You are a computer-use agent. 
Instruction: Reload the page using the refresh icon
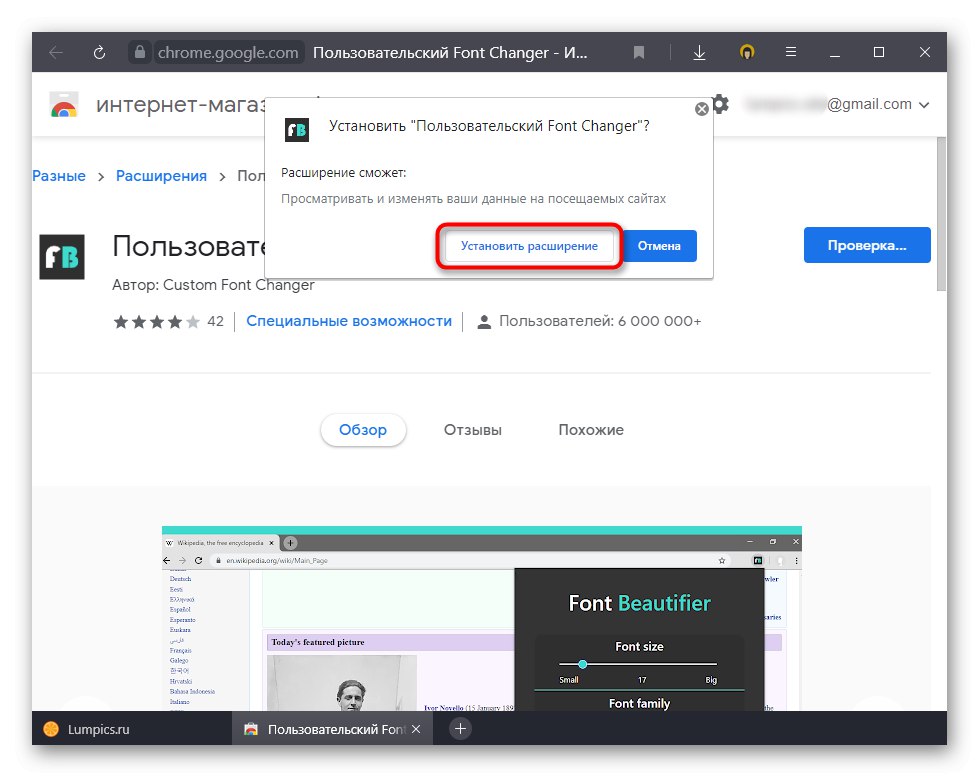click(98, 52)
